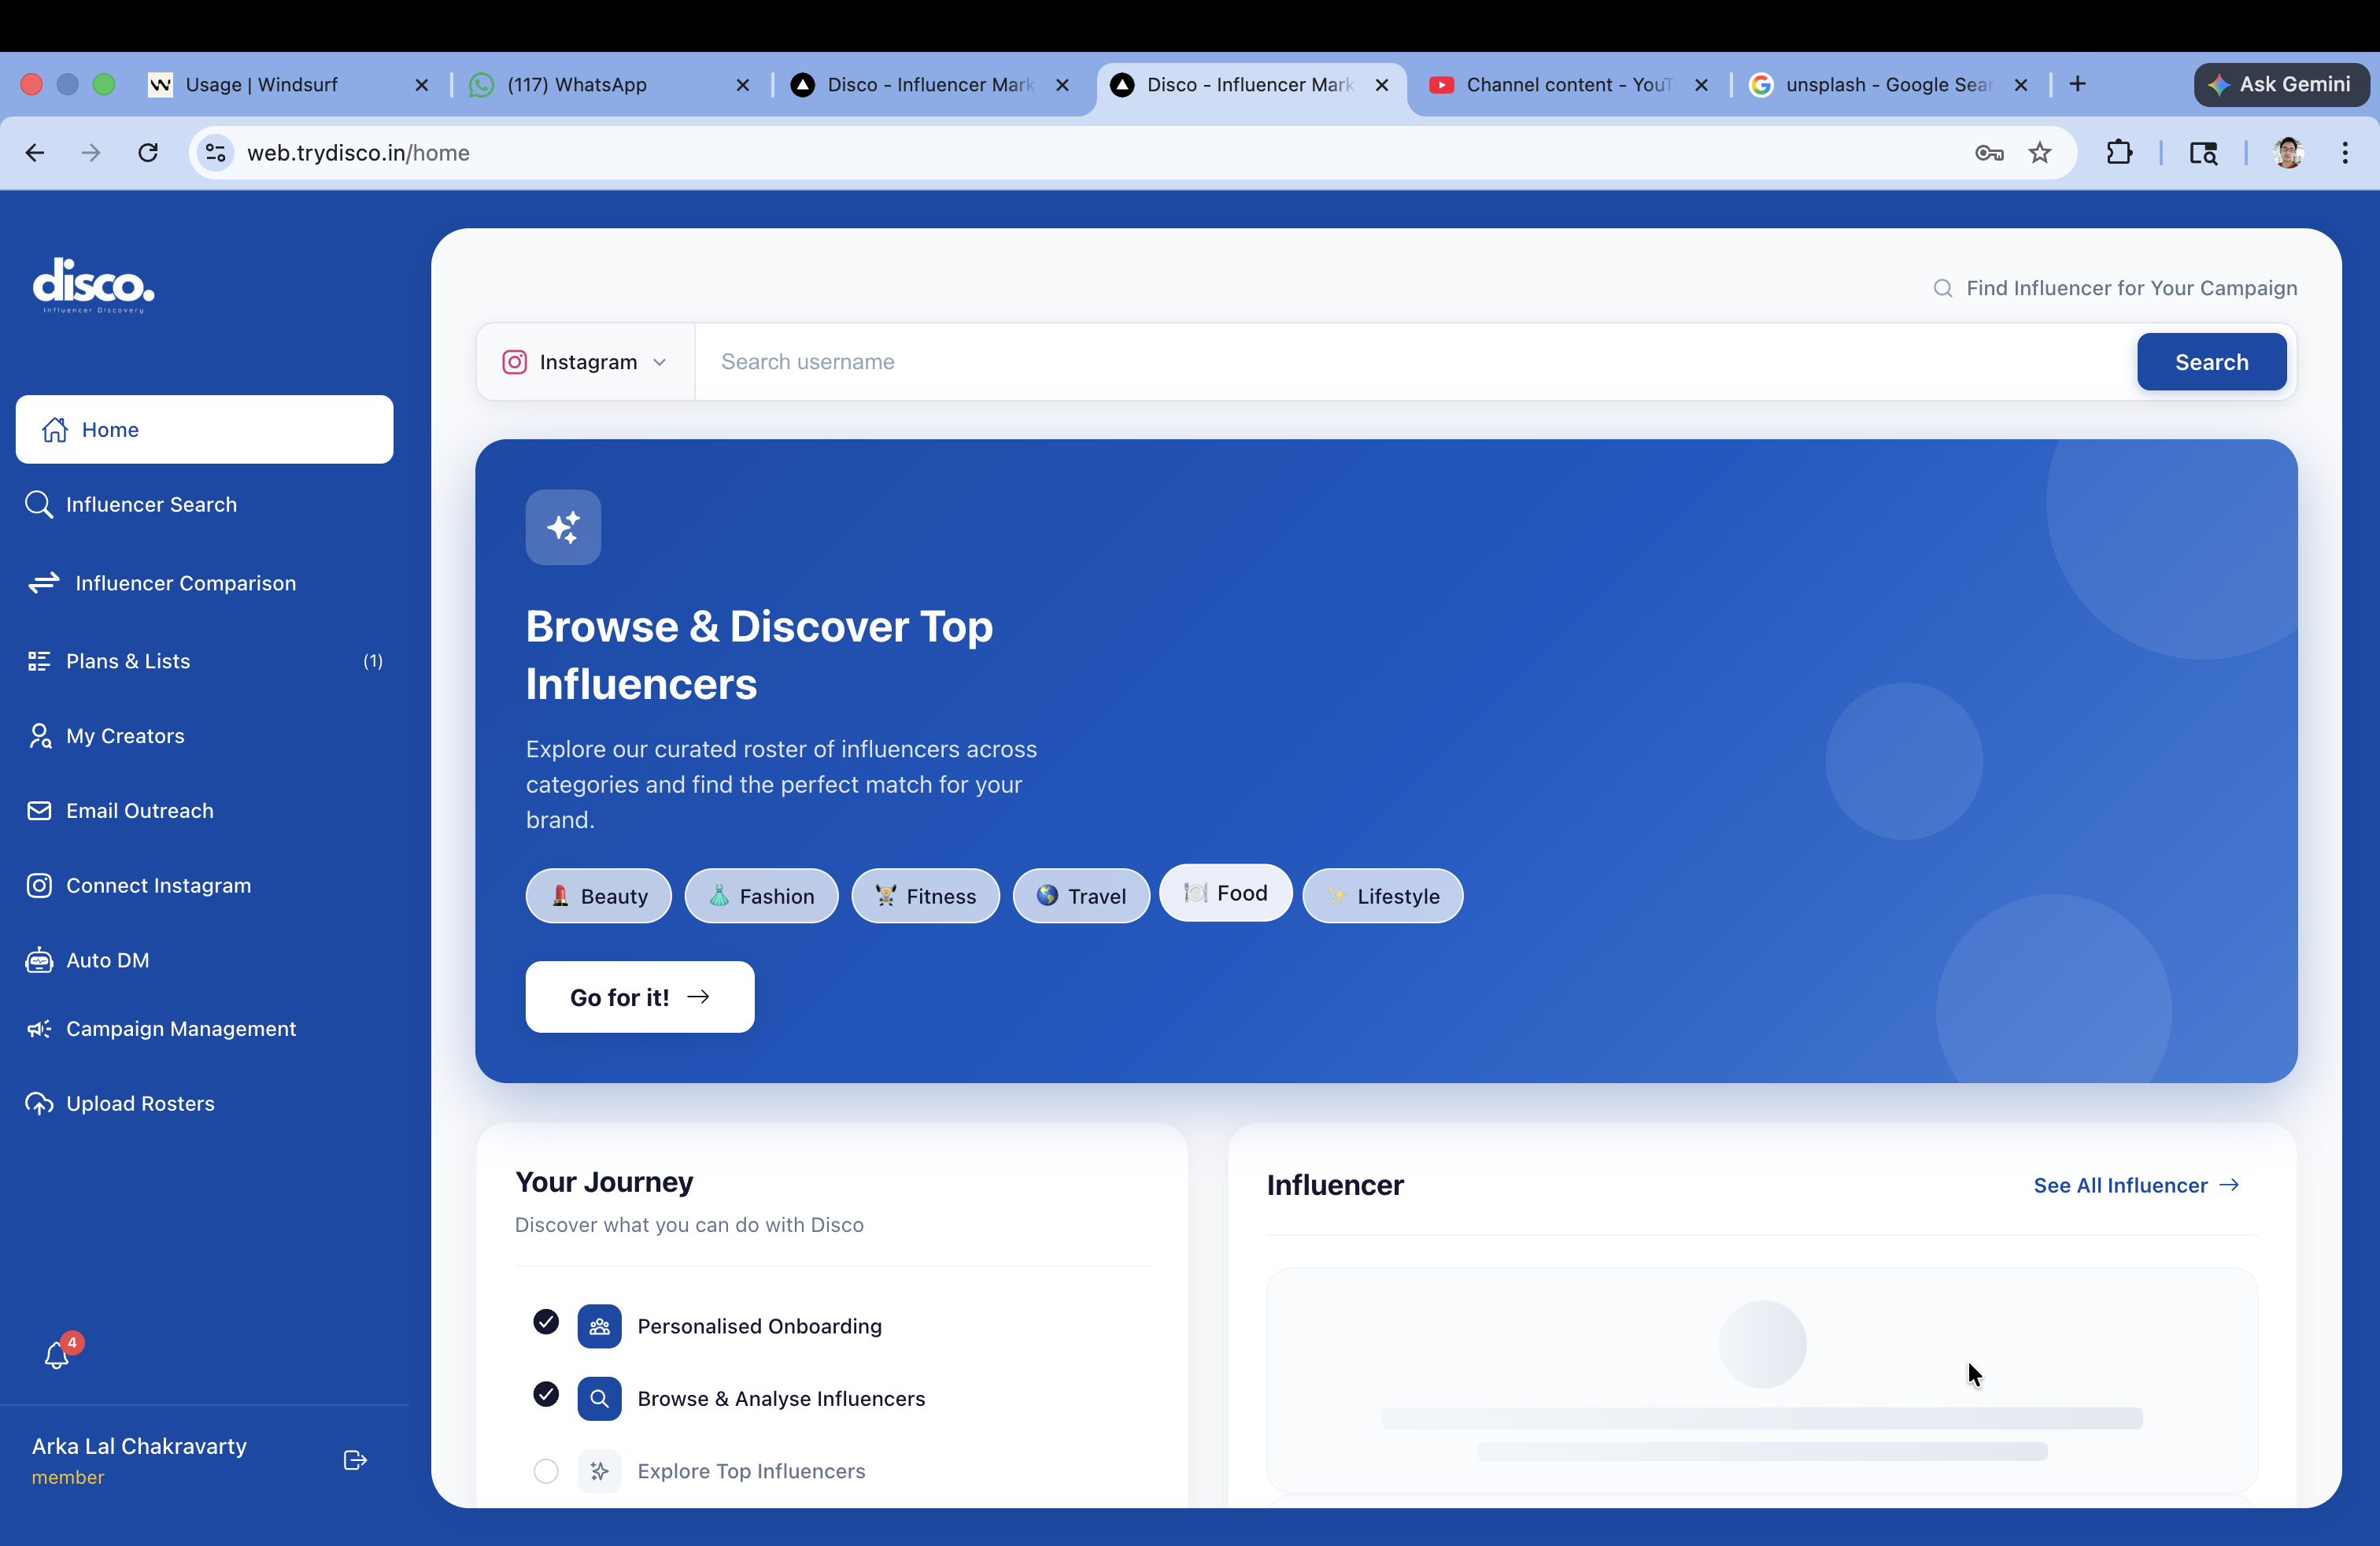Click the password key icon in address bar
This screenshot has height=1546, width=2380.
click(1989, 153)
